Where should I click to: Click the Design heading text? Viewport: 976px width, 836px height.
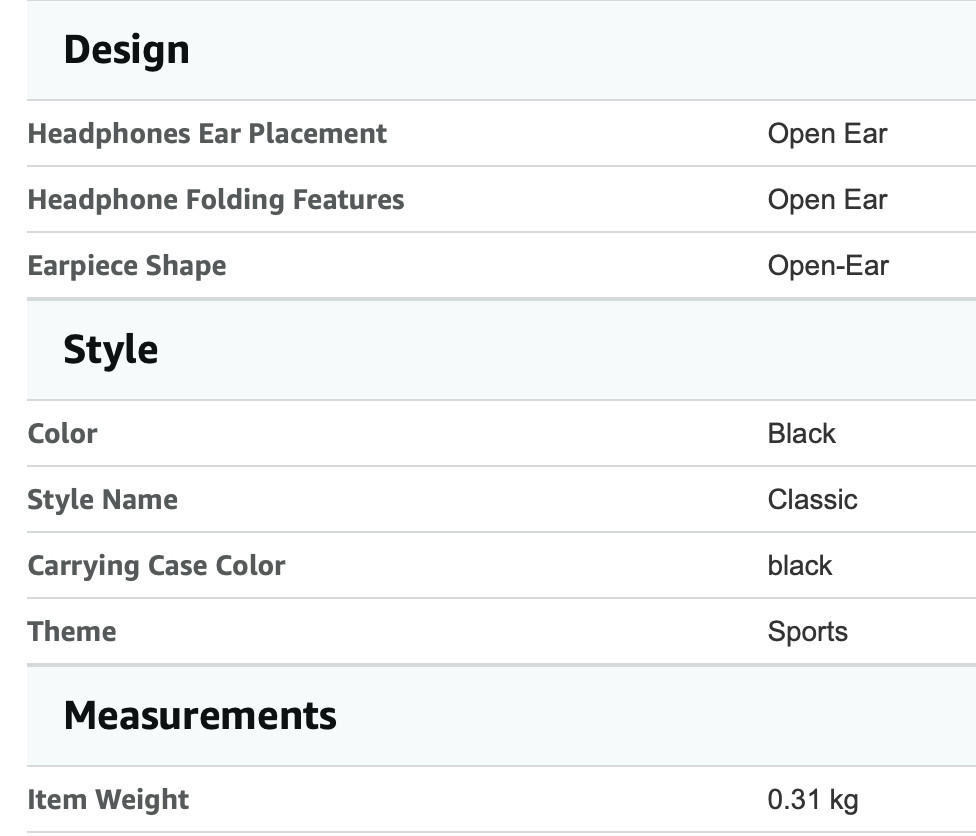pyautogui.click(x=127, y=50)
